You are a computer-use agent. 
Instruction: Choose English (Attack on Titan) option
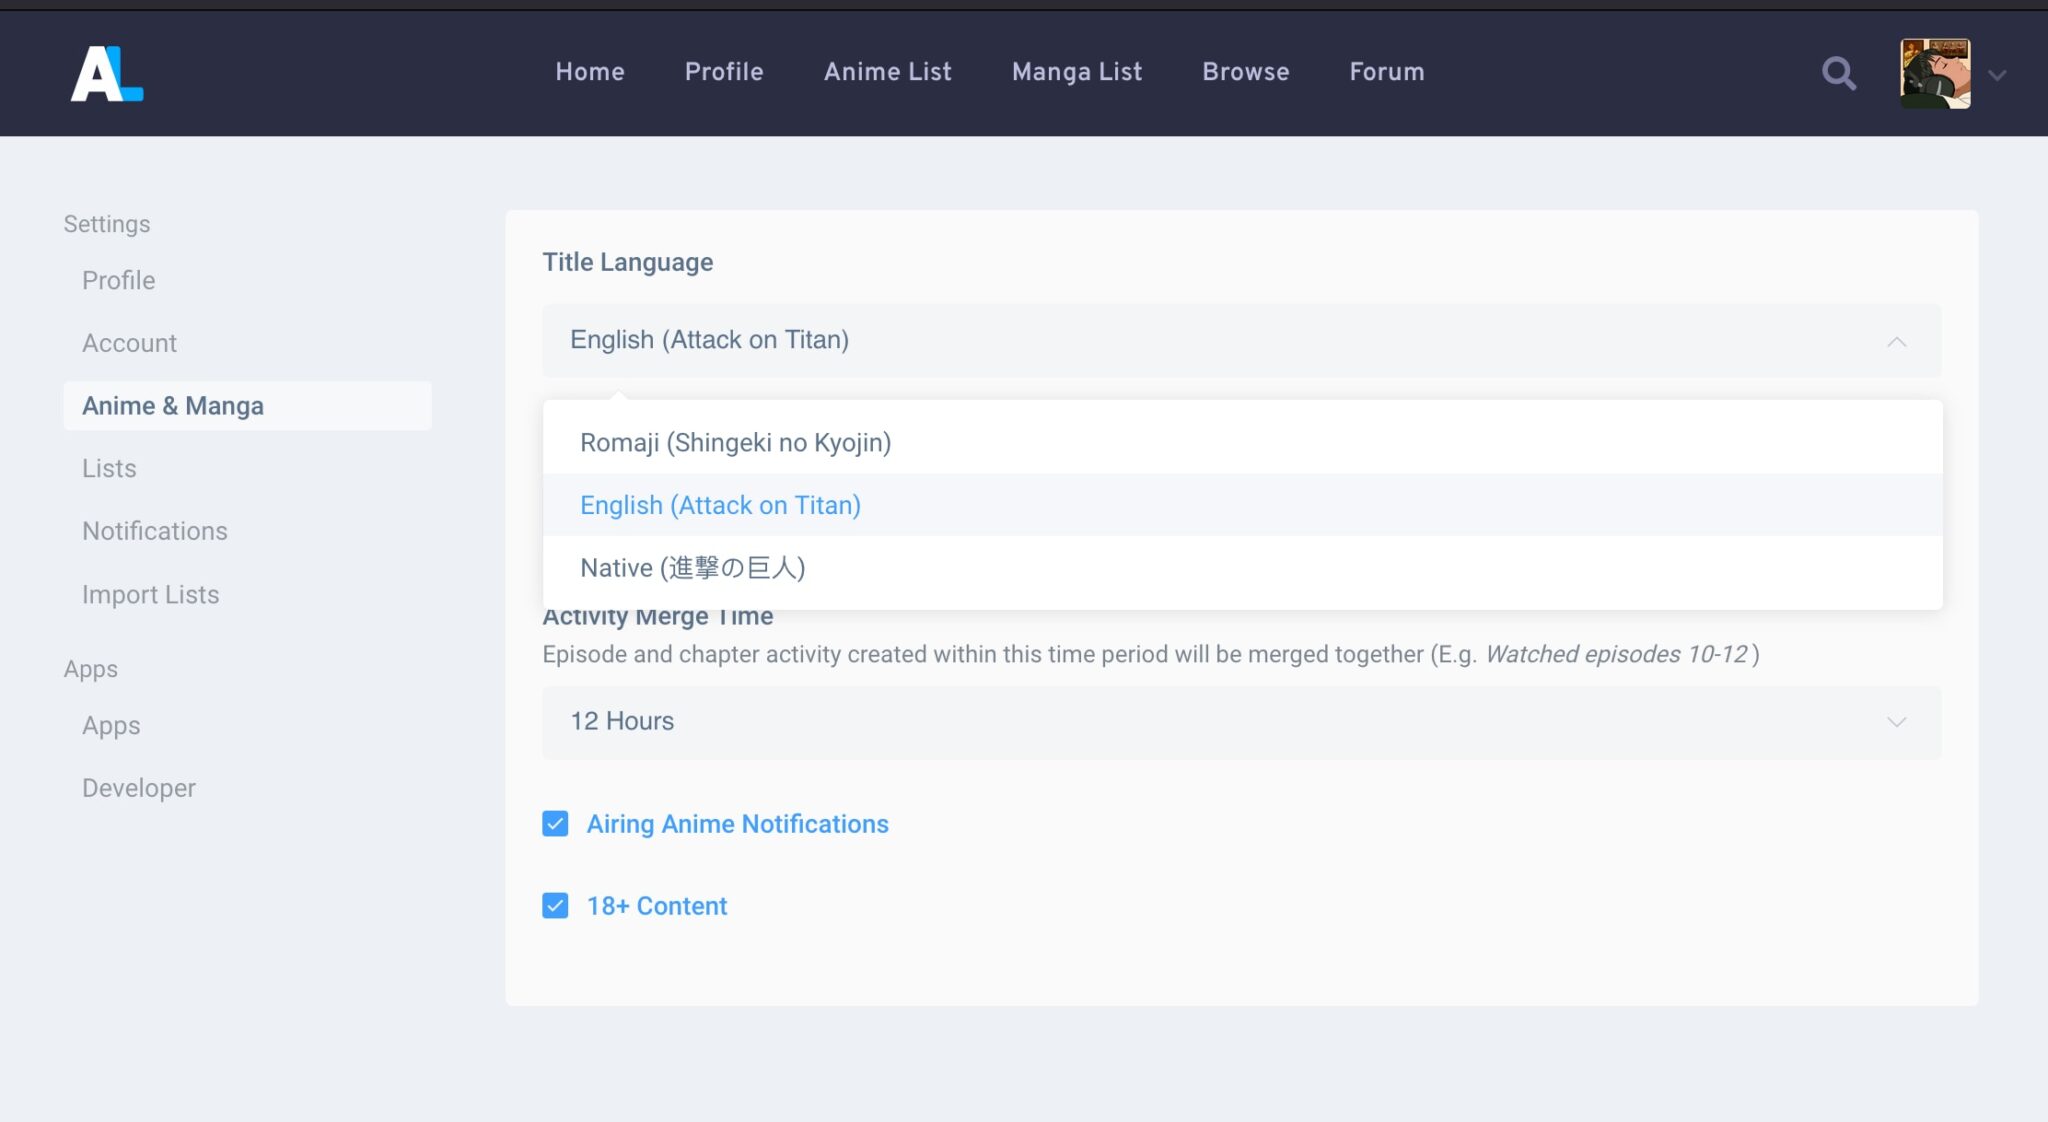click(x=720, y=505)
